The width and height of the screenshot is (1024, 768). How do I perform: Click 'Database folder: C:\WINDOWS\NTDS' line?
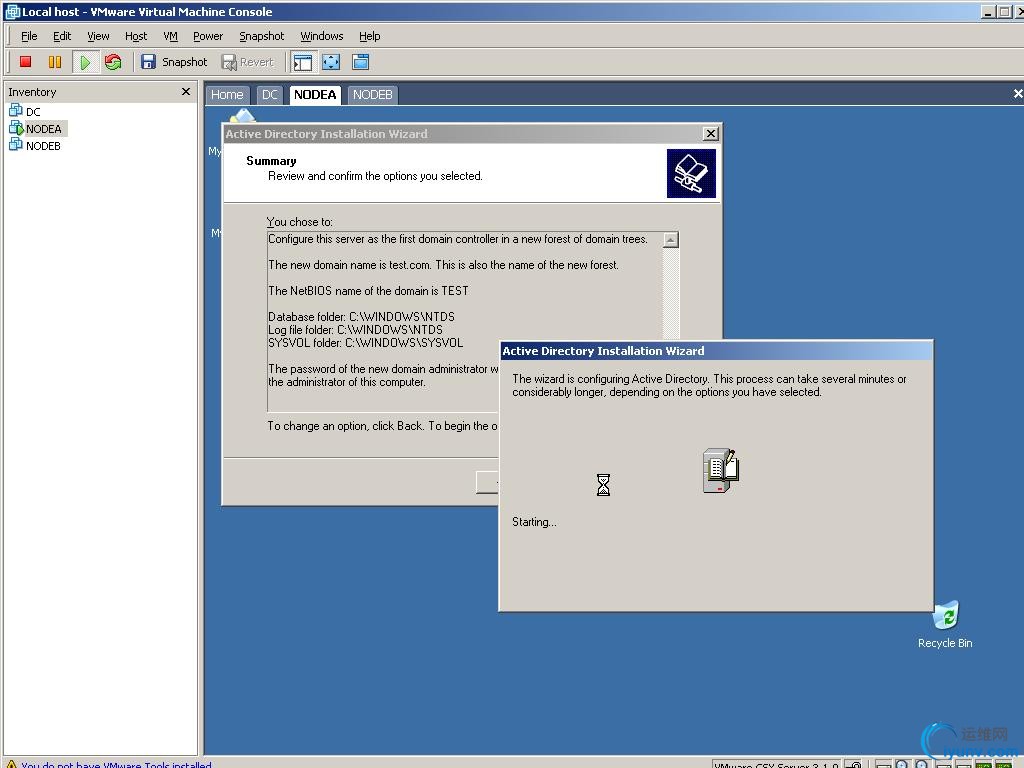point(361,317)
